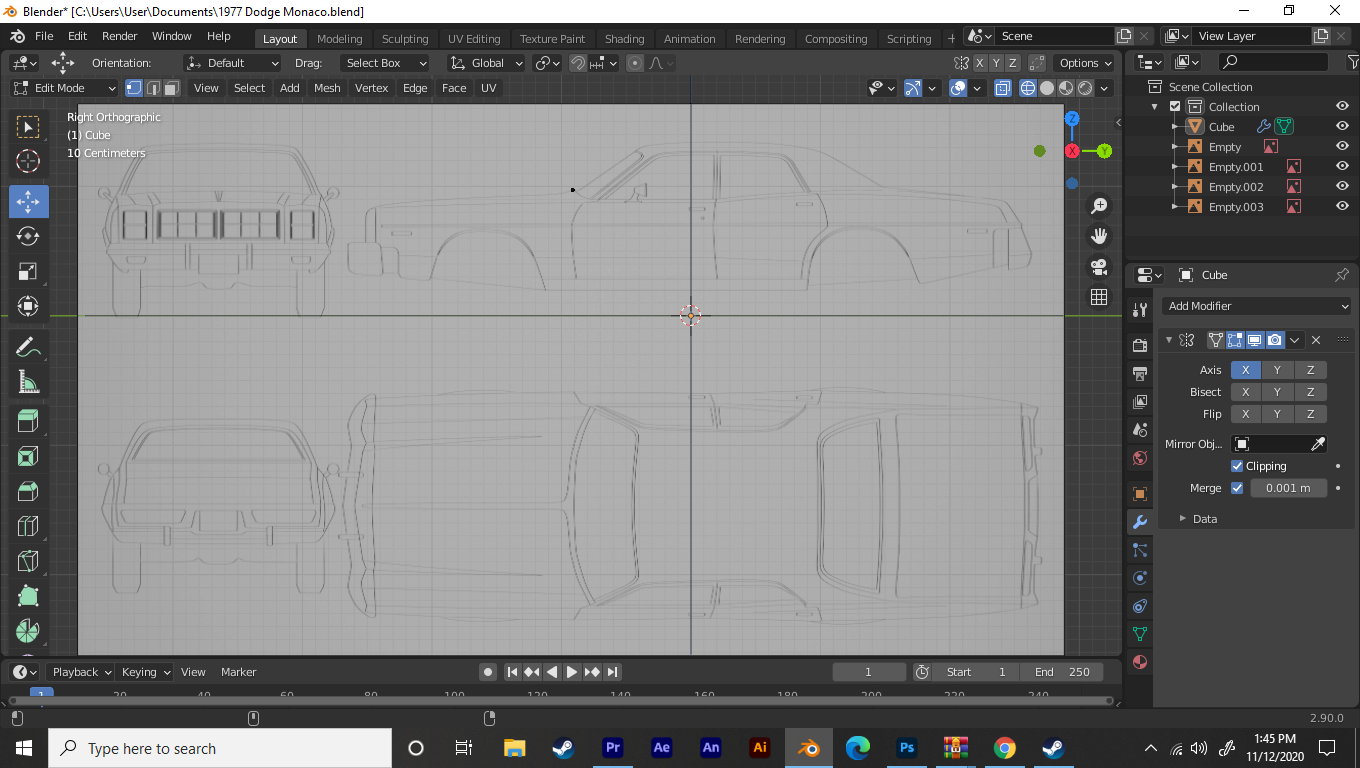Open the Mesh menu
The width and height of the screenshot is (1360, 768).
(x=327, y=88)
